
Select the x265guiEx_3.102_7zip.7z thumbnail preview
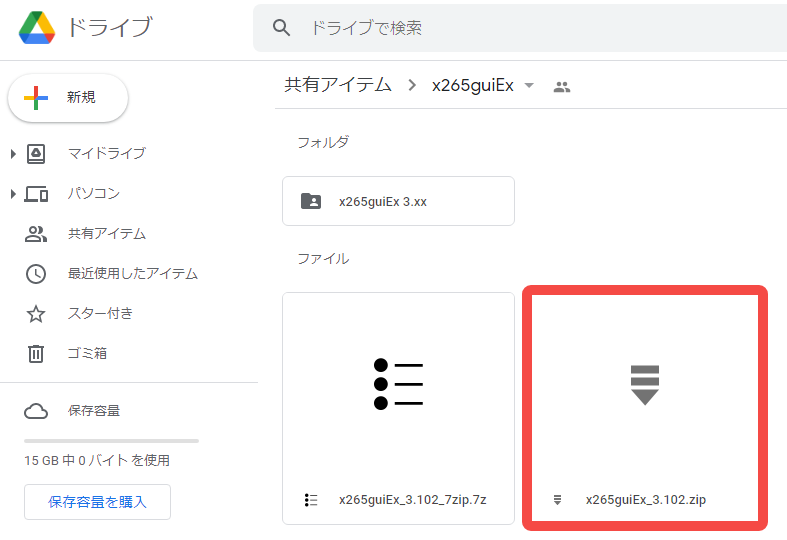tap(399, 384)
